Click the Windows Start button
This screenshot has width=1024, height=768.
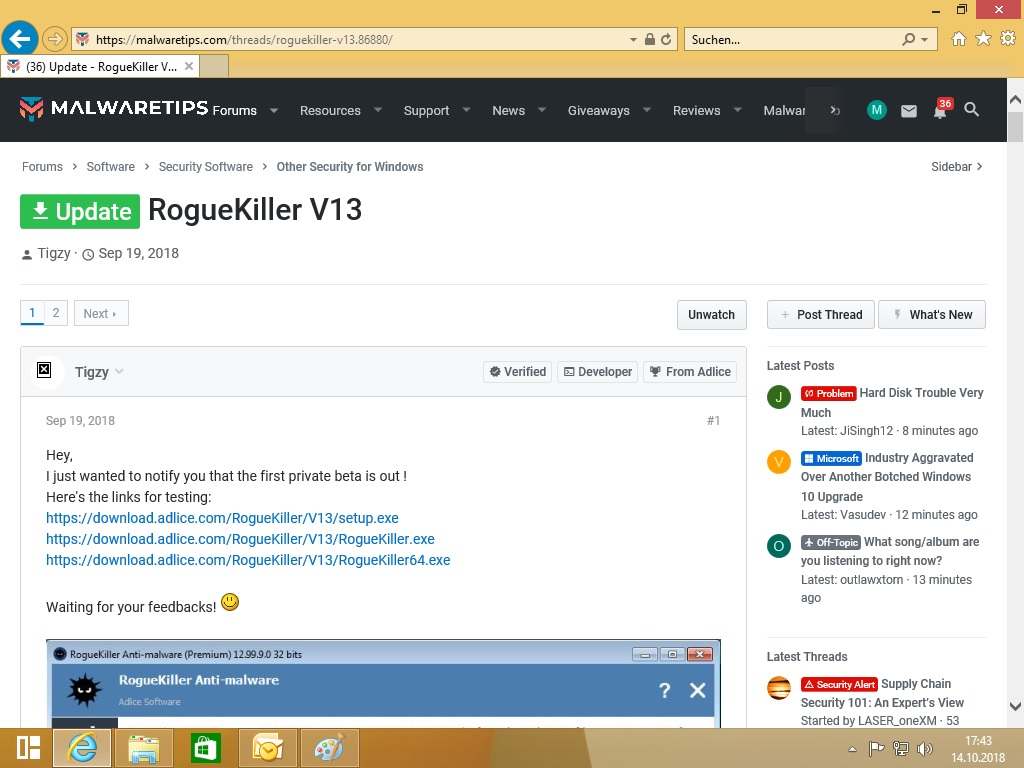coord(27,748)
